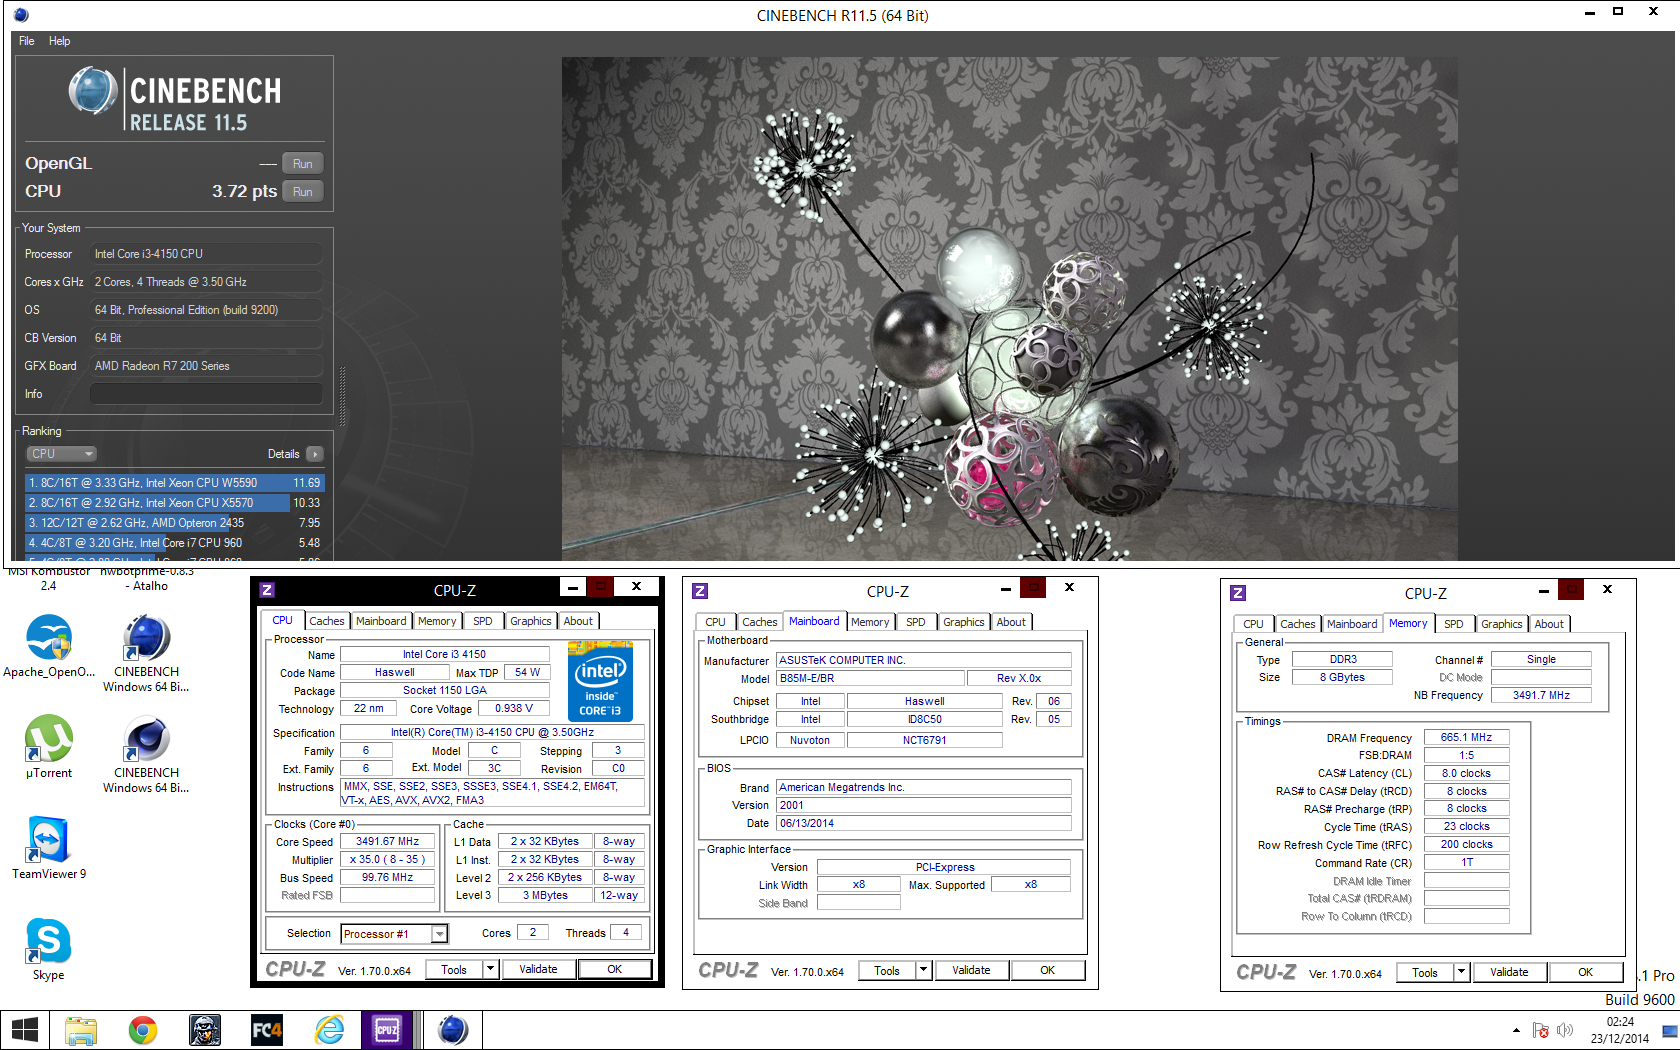The width and height of the screenshot is (1680, 1050).
Task: Select the Core i7 CPU 960 ranking row
Action: click(174, 543)
